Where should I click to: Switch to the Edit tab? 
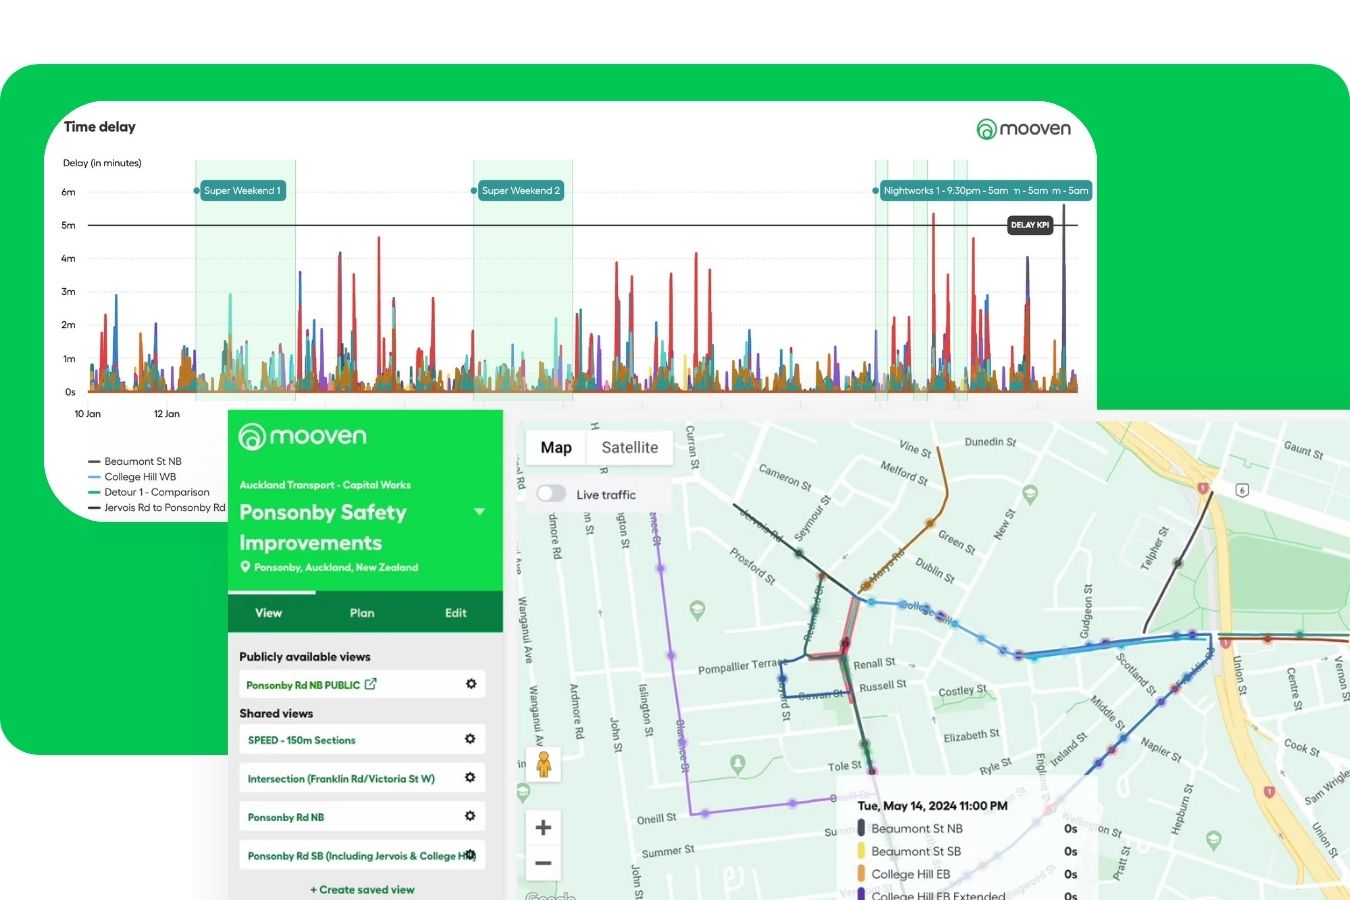(x=456, y=613)
